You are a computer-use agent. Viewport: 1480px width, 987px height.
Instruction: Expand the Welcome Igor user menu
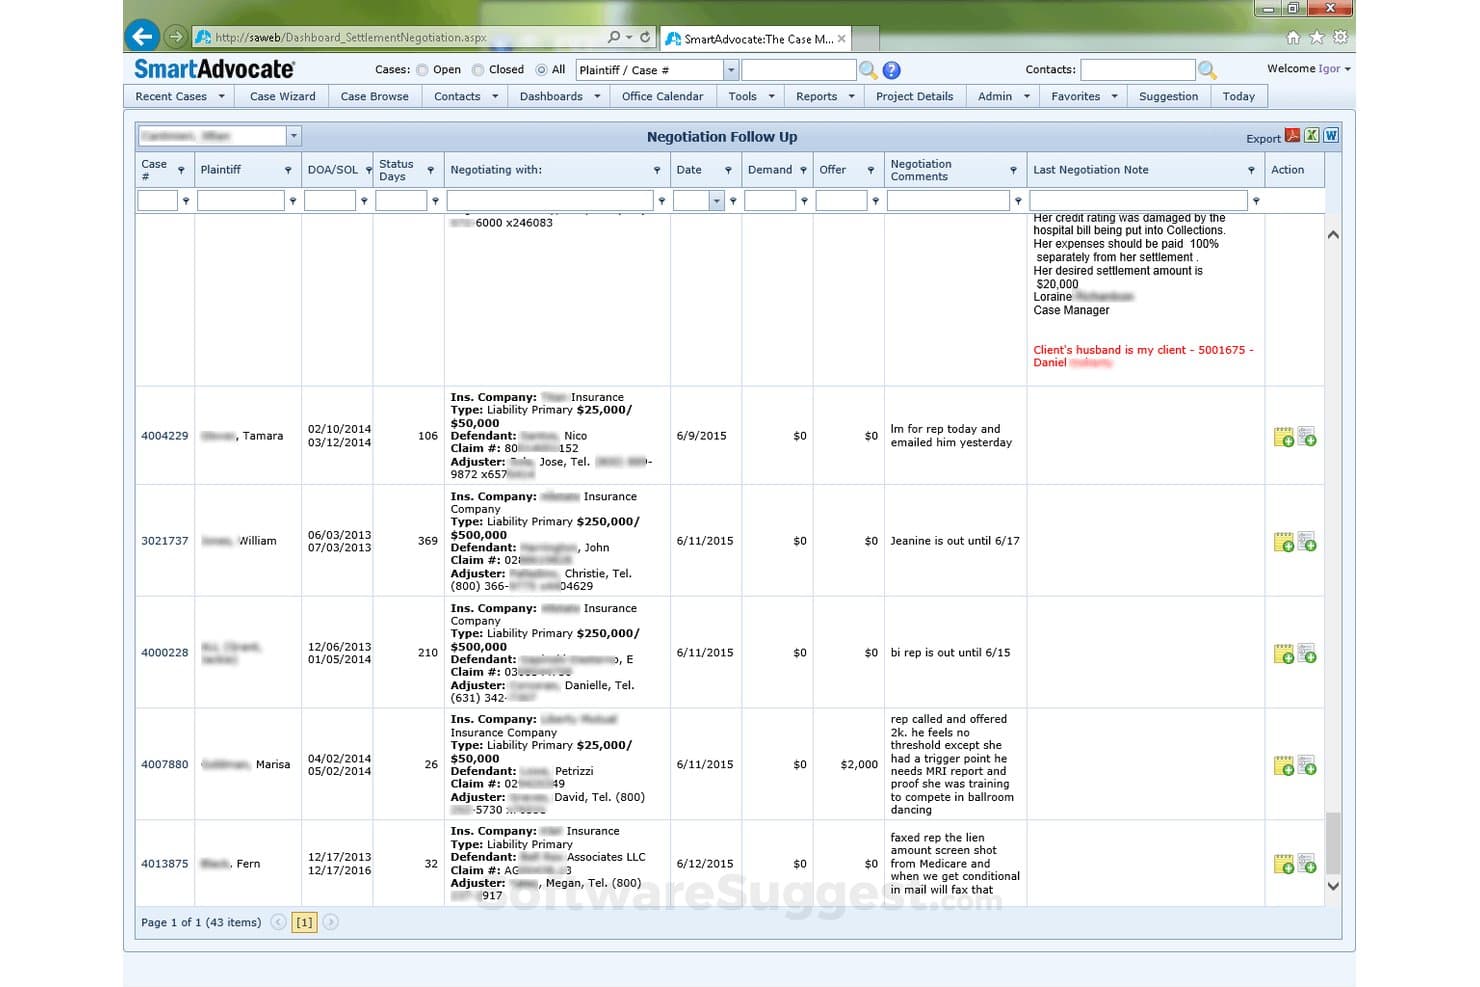(x=1309, y=69)
